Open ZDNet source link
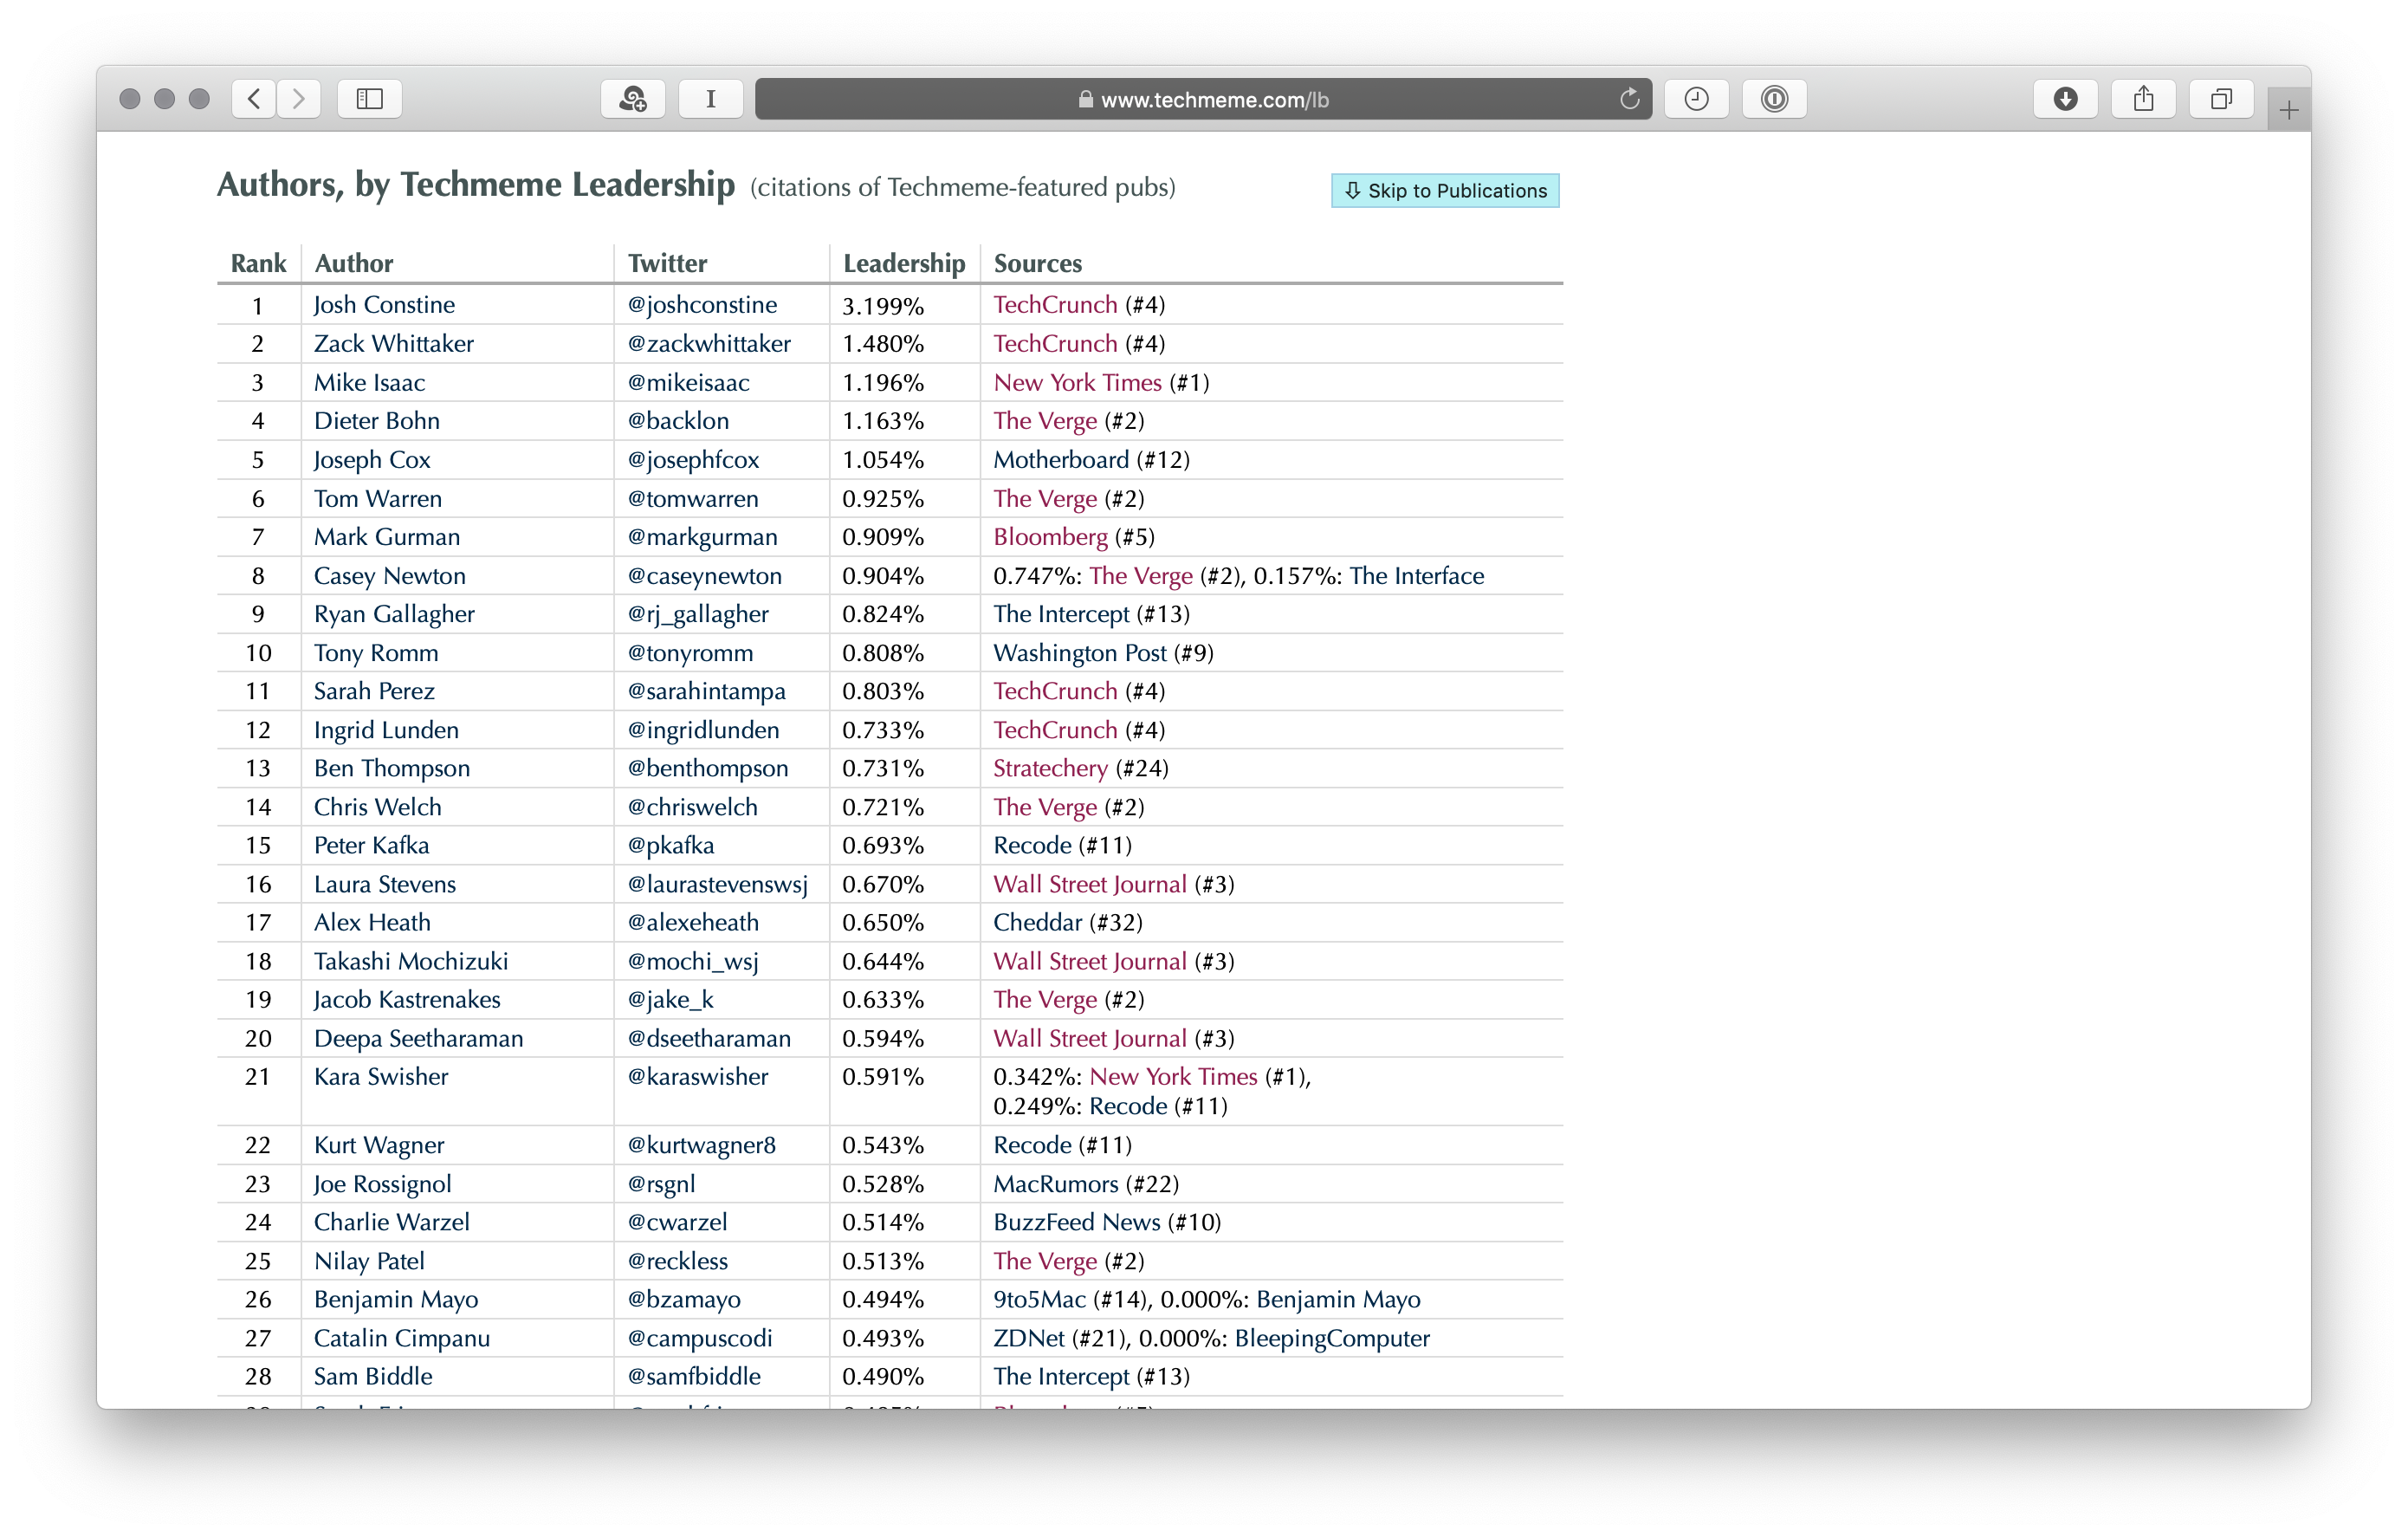The width and height of the screenshot is (2408, 1537). pos(1028,1338)
